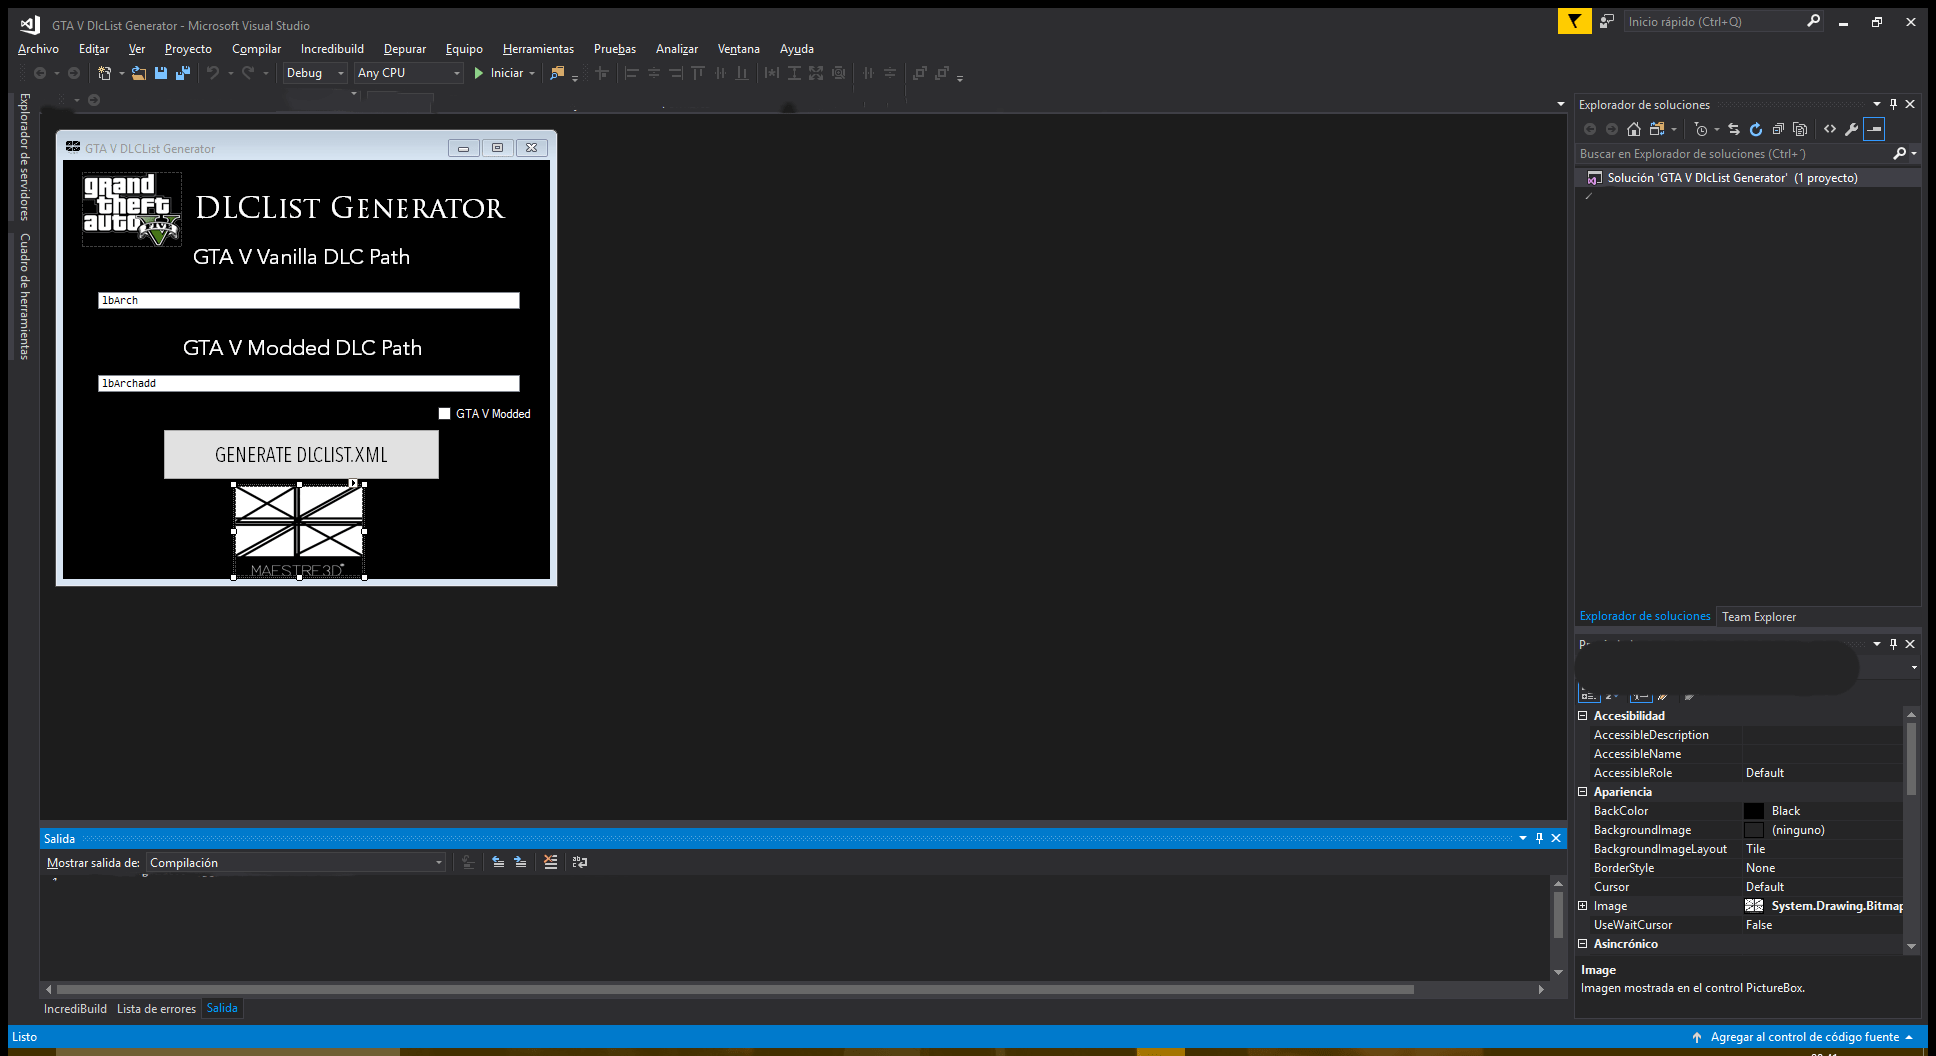The image size is (1936, 1056).
Task: Click the Properties wrench icon in Solution Explorer
Action: click(x=1852, y=129)
